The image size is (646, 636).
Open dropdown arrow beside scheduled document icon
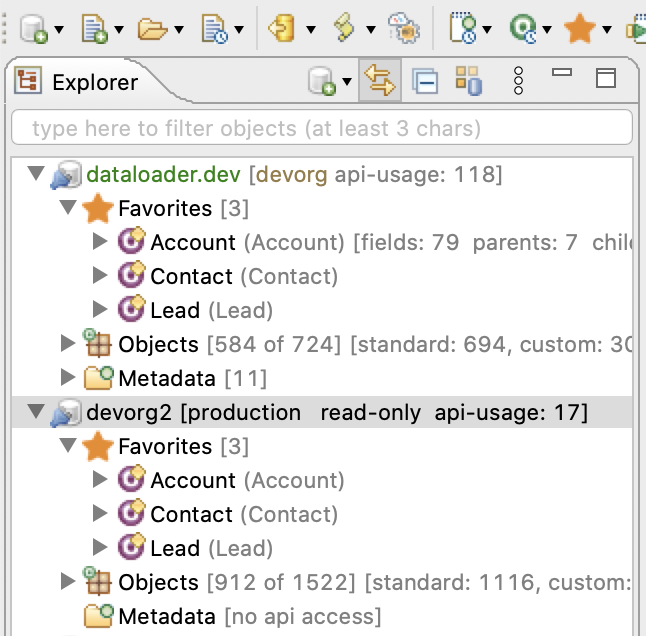coord(239,29)
